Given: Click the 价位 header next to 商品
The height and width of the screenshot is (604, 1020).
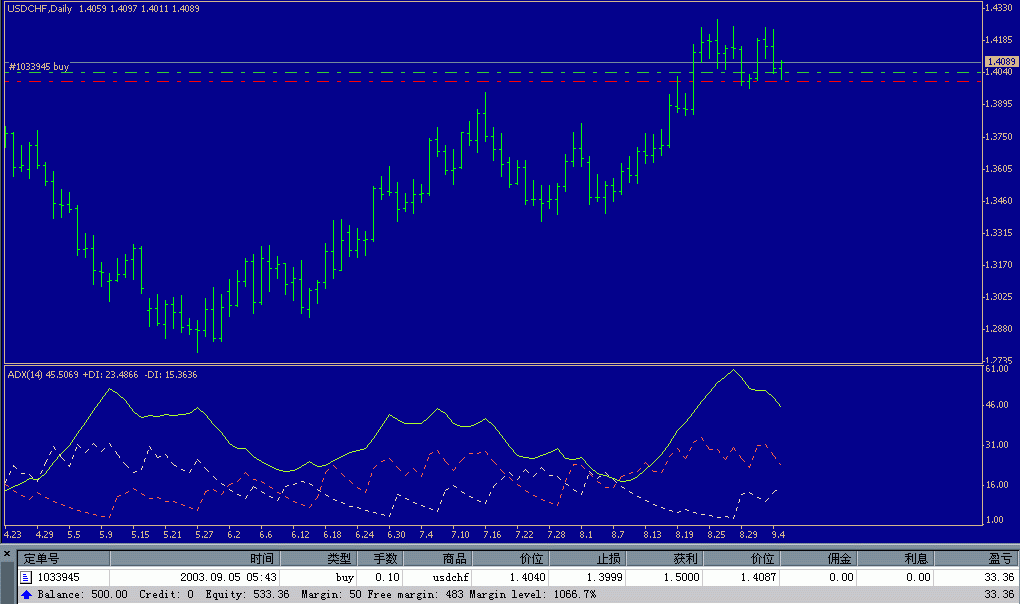Looking at the screenshot, I should 511,558.
